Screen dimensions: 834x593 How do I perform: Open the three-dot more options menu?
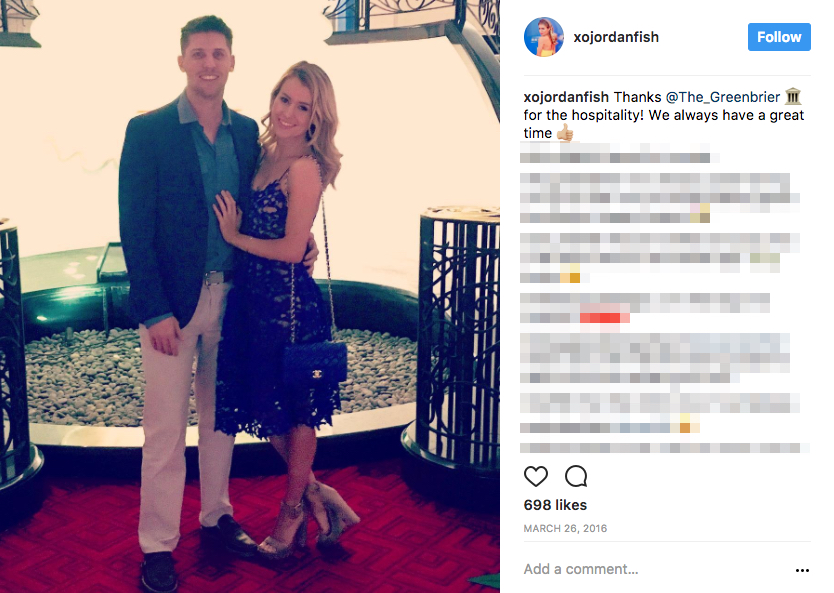pyautogui.click(x=802, y=570)
